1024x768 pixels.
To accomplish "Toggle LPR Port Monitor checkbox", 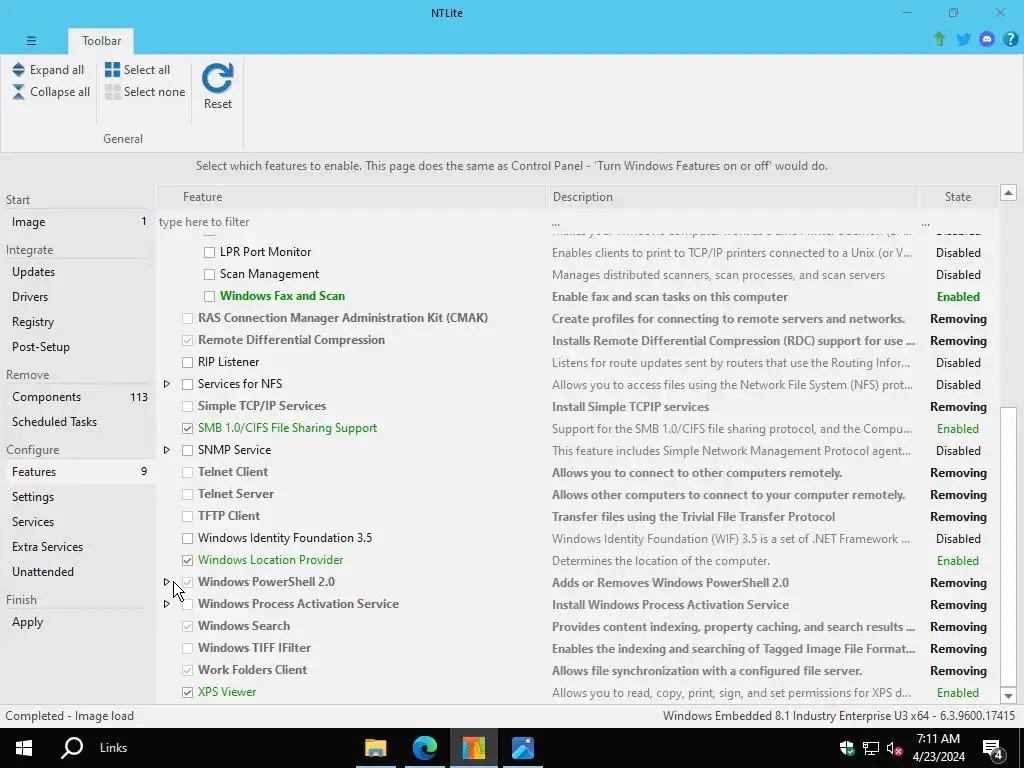I will (209, 252).
